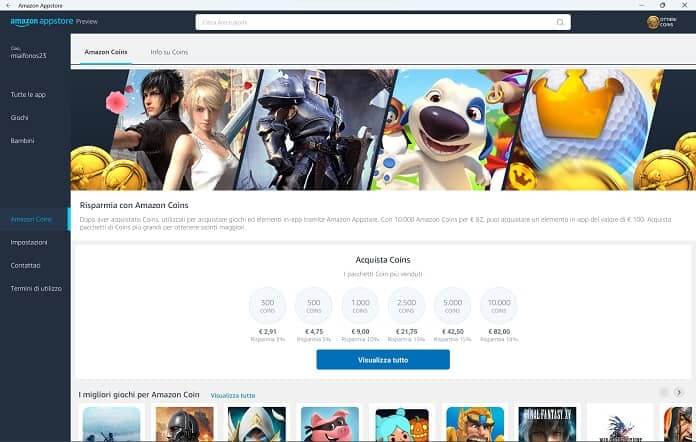The image size is (696, 442).
Task: Advance games carousel with right arrow
Action: coord(678,392)
